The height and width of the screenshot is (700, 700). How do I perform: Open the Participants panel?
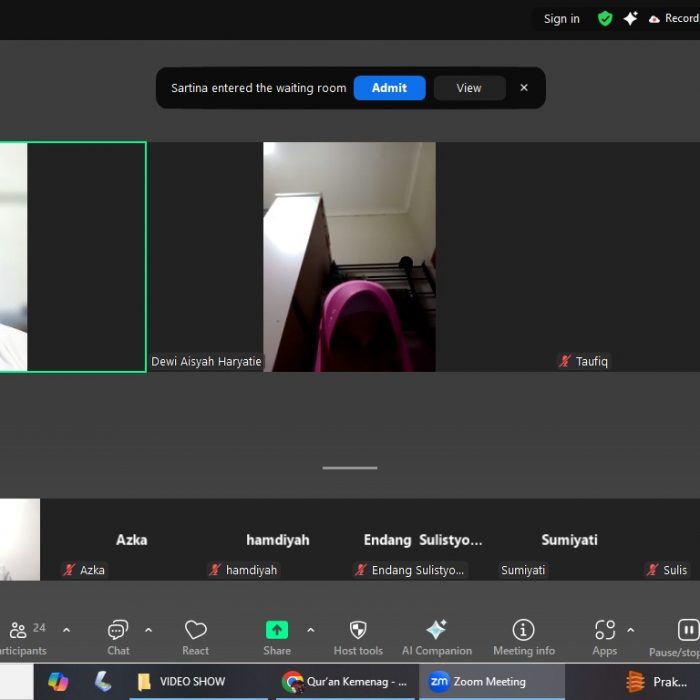click(20, 631)
